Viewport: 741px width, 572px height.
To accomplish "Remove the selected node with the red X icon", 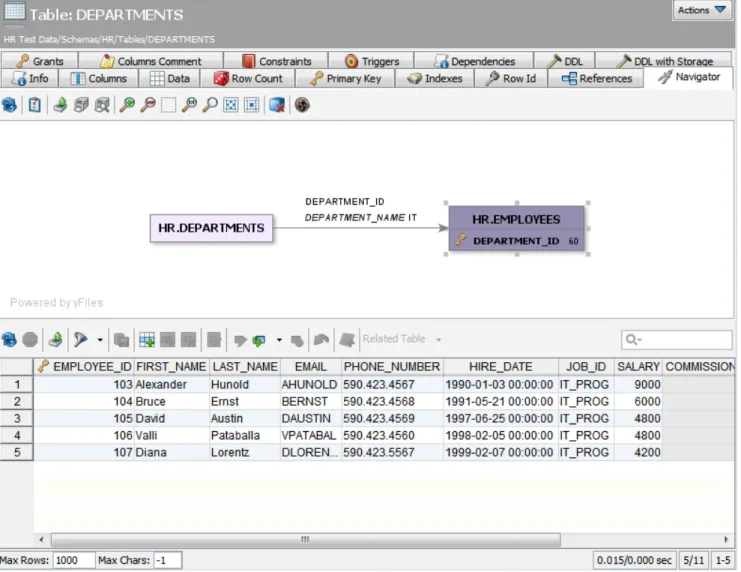I will pos(276,104).
